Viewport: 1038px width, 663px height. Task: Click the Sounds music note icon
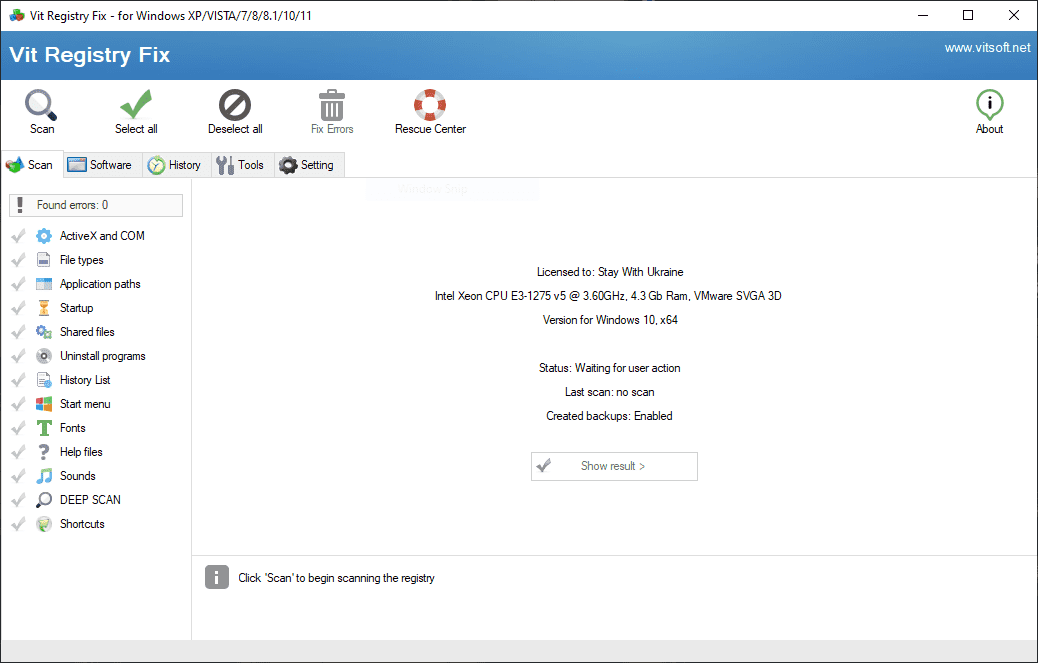(x=44, y=476)
